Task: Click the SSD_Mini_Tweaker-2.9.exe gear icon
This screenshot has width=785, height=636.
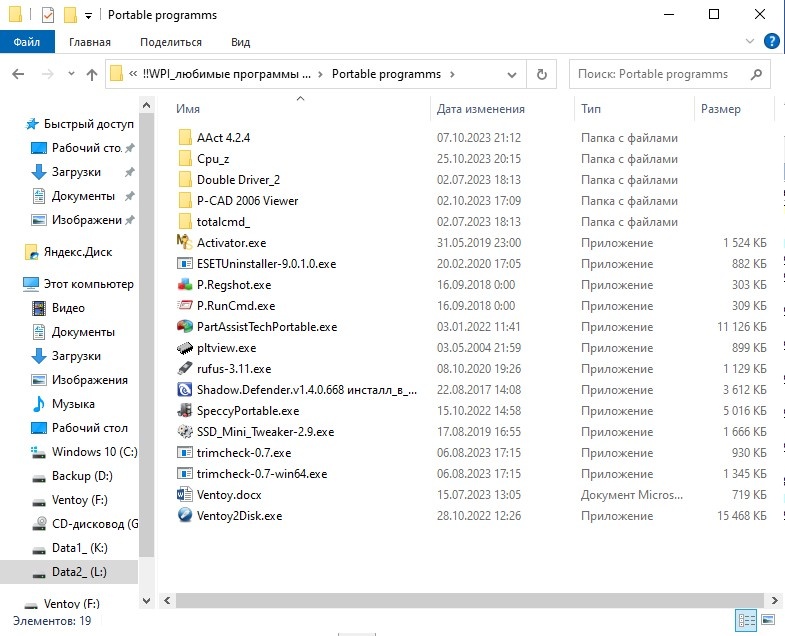Action: tap(185, 432)
